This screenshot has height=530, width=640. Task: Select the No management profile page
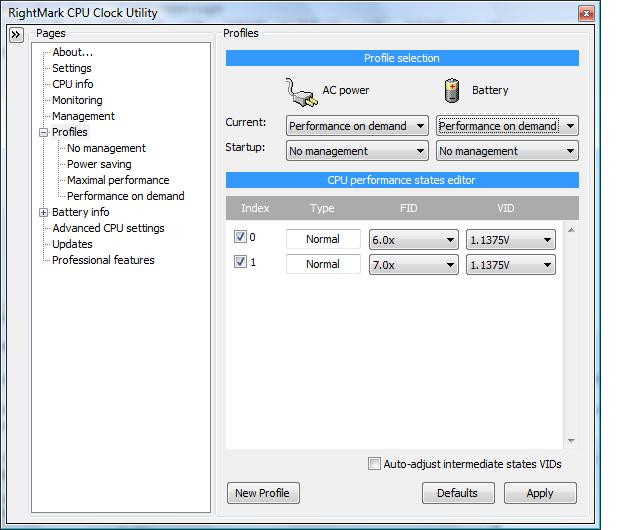point(106,148)
